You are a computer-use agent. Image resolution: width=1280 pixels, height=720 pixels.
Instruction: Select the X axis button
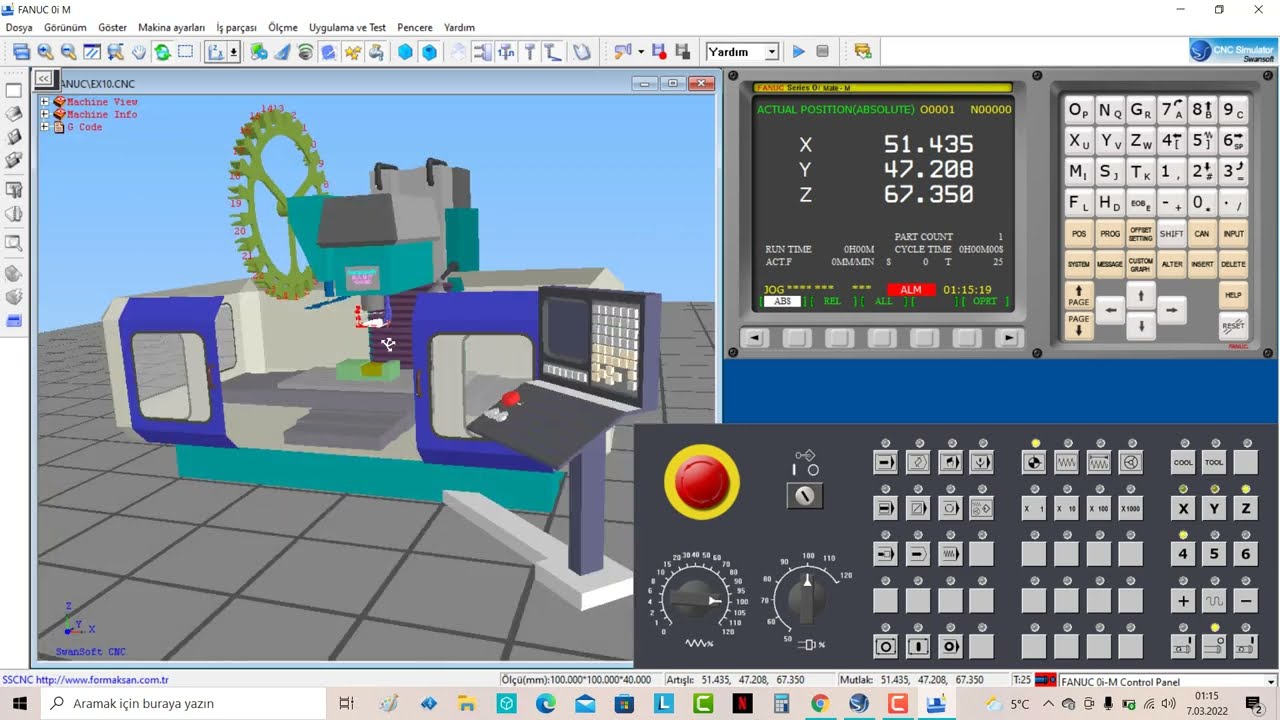1183,509
